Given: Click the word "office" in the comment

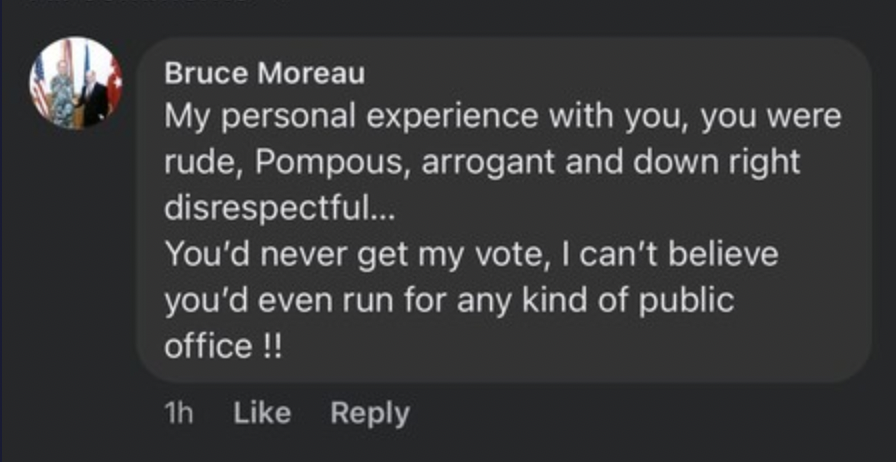Looking at the screenshot, I should coord(207,346).
